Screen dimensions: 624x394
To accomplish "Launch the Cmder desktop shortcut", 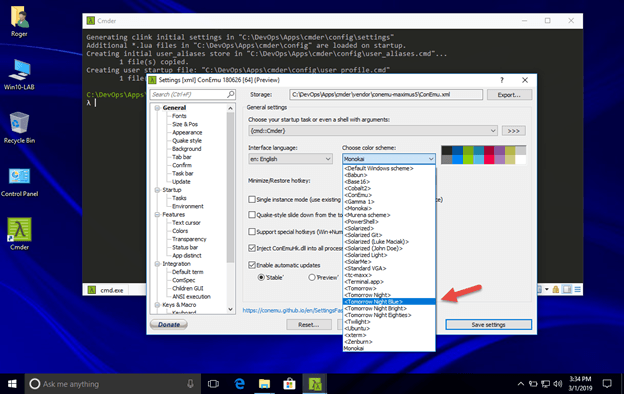I will pyautogui.click(x=19, y=234).
